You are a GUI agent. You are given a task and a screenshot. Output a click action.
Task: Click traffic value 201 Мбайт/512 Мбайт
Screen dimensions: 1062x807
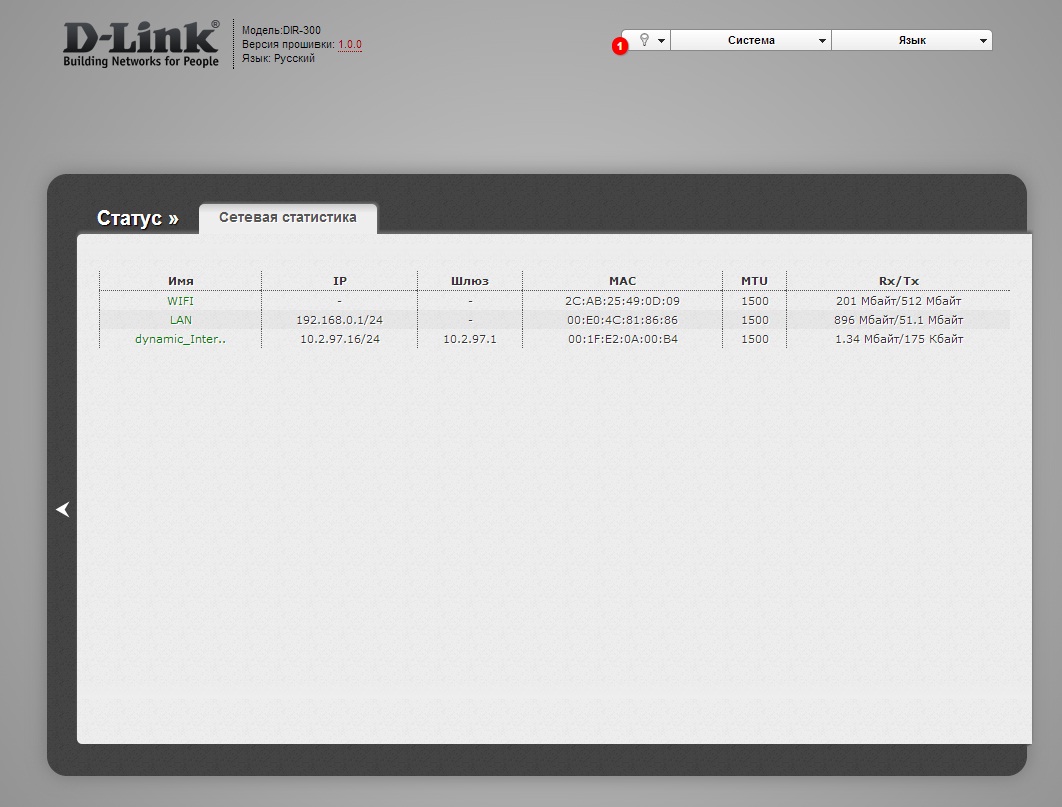pos(899,301)
